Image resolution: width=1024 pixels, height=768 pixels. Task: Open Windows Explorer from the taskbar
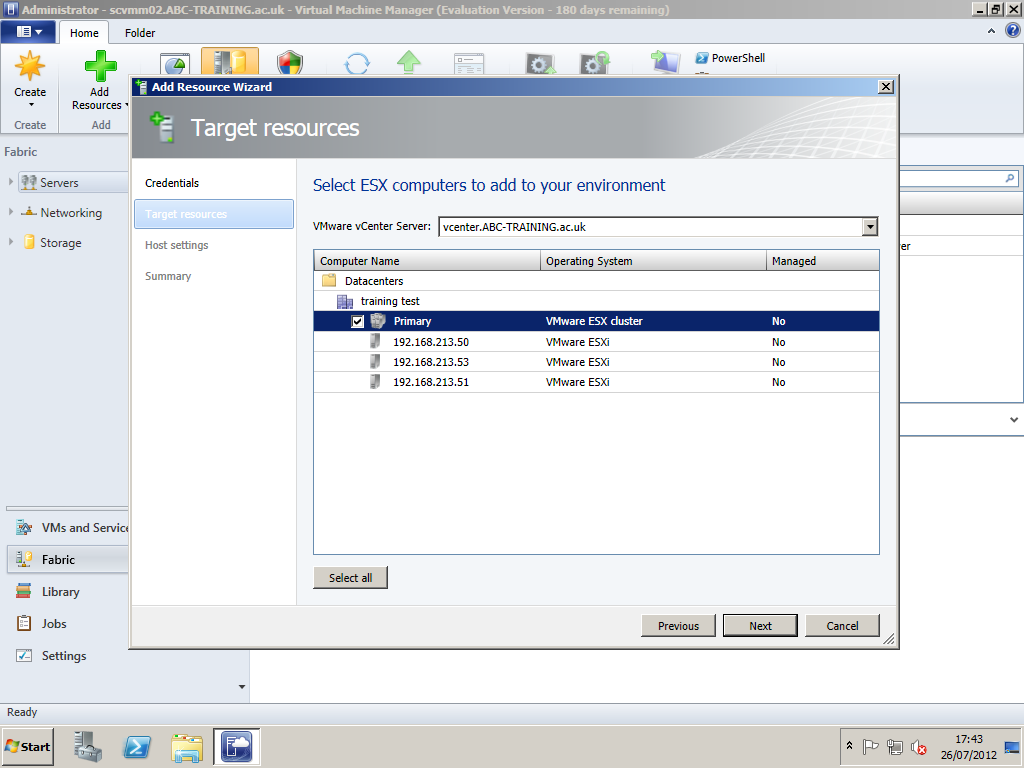[x=187, y=747]
